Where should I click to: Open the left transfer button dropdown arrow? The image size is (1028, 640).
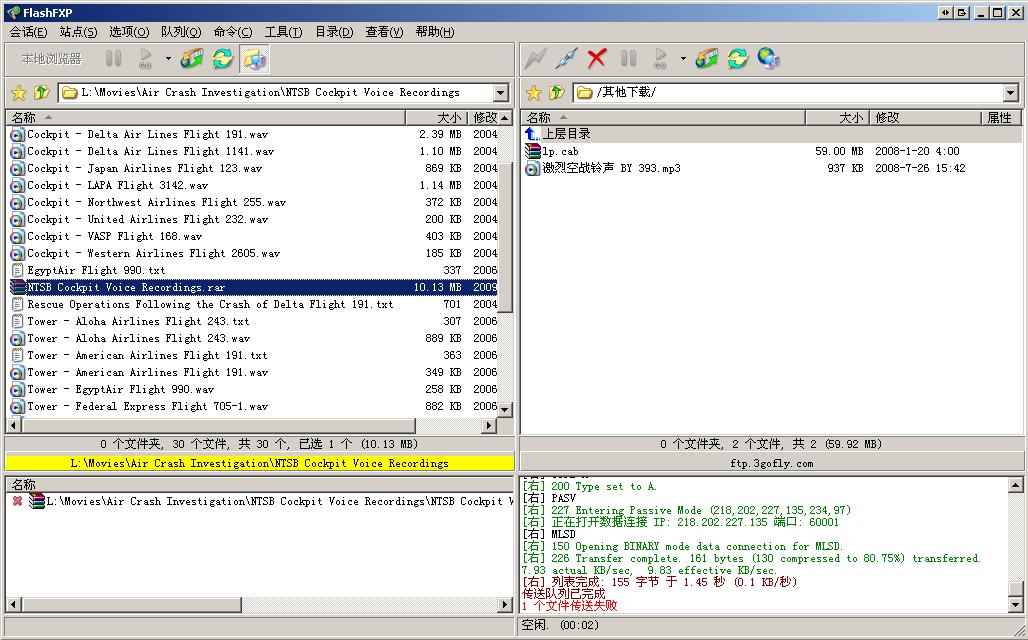[168, 59]
